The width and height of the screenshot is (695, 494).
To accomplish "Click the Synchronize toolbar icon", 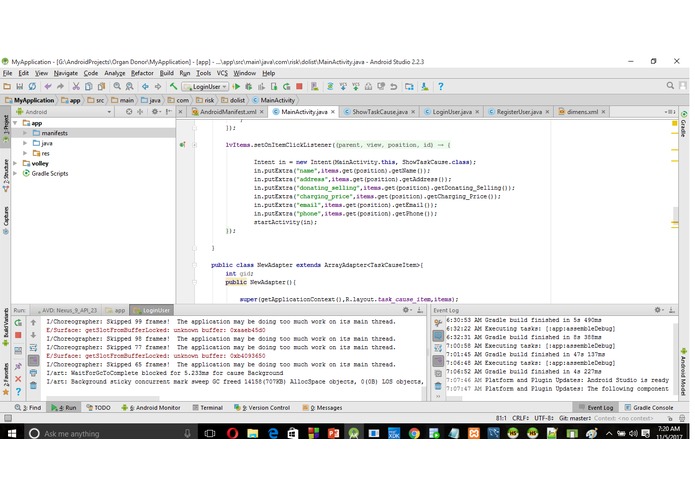I will (x=32, y=86).
